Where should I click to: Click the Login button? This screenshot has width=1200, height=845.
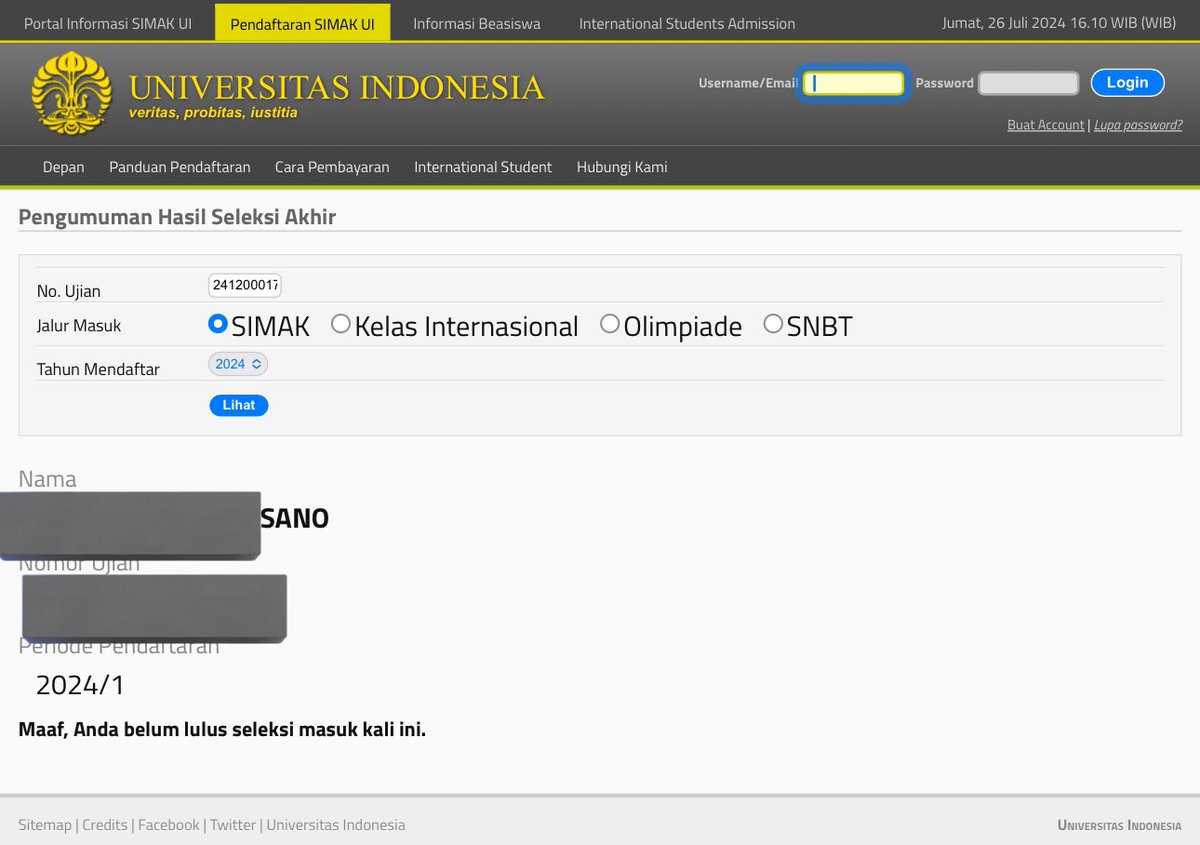[x=1127, y=83]
